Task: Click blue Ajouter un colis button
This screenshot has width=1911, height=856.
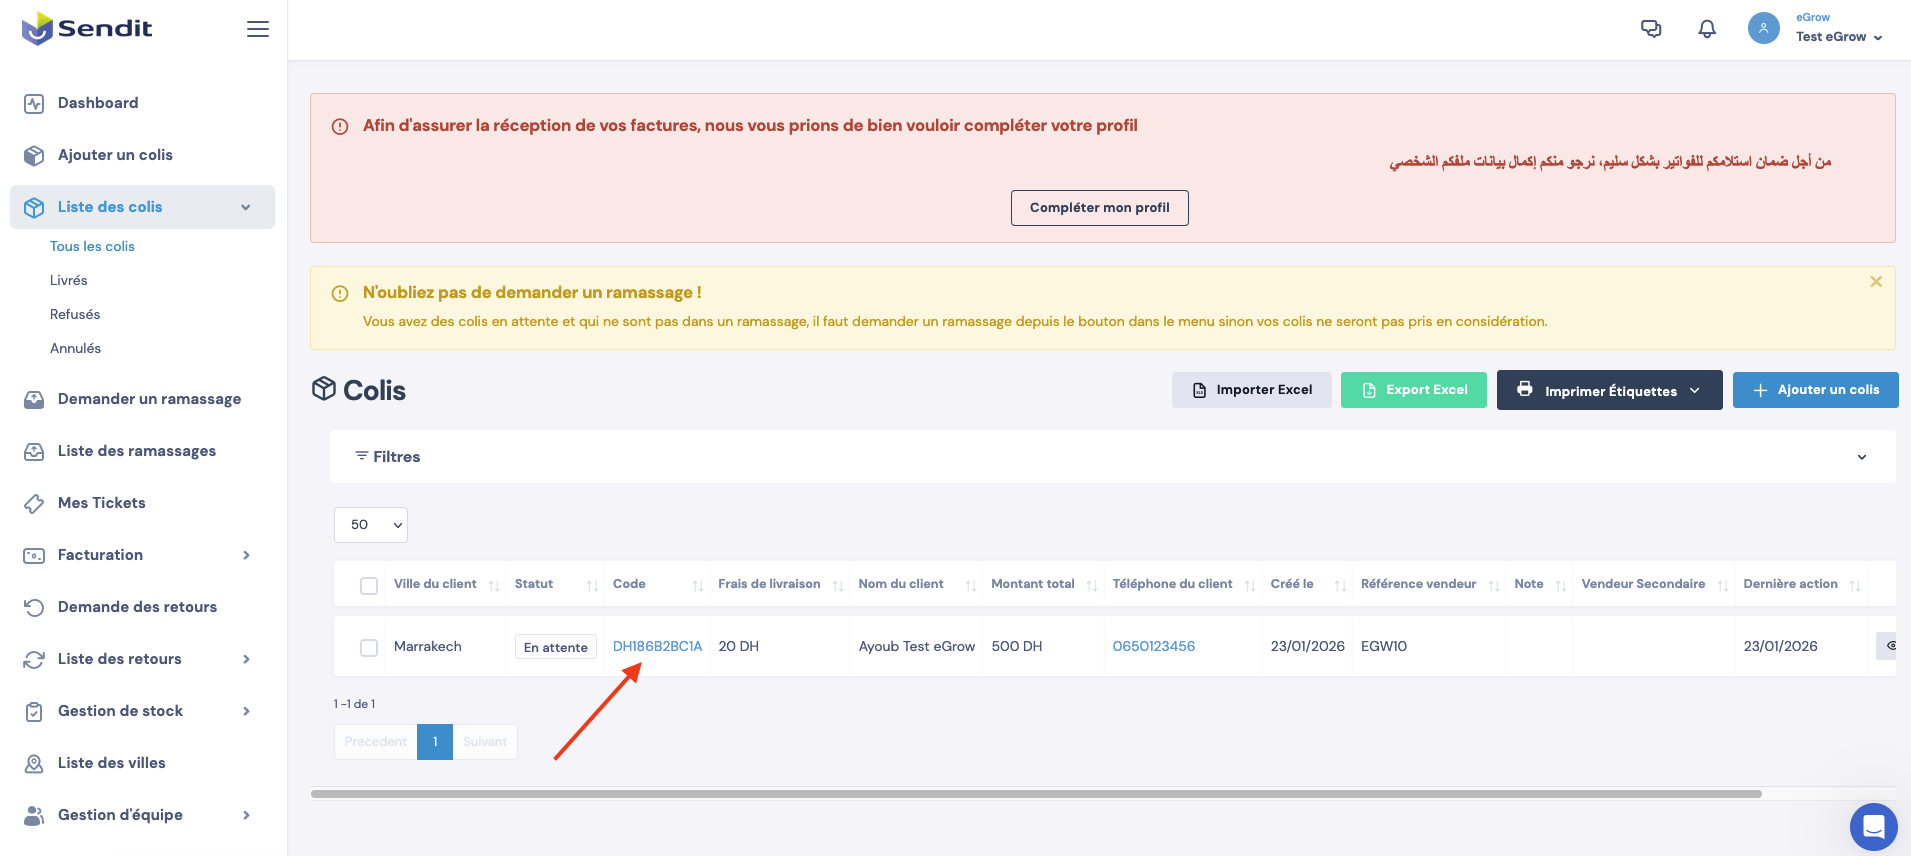Action: (1816, 390)
